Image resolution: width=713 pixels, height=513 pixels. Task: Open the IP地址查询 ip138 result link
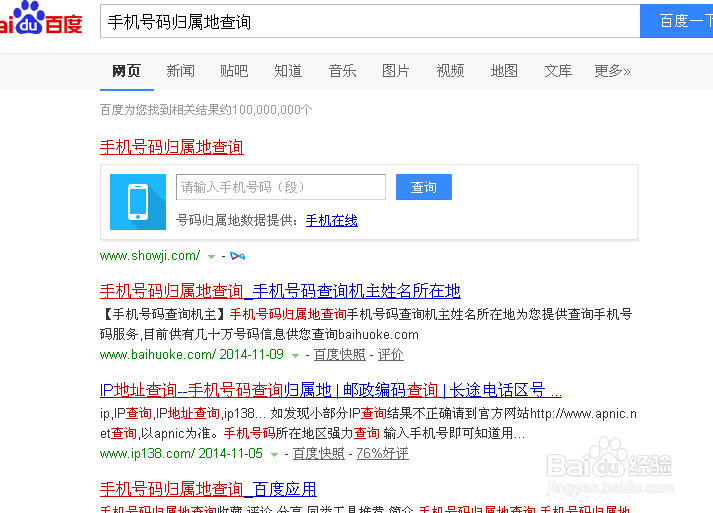coord(331,390)
